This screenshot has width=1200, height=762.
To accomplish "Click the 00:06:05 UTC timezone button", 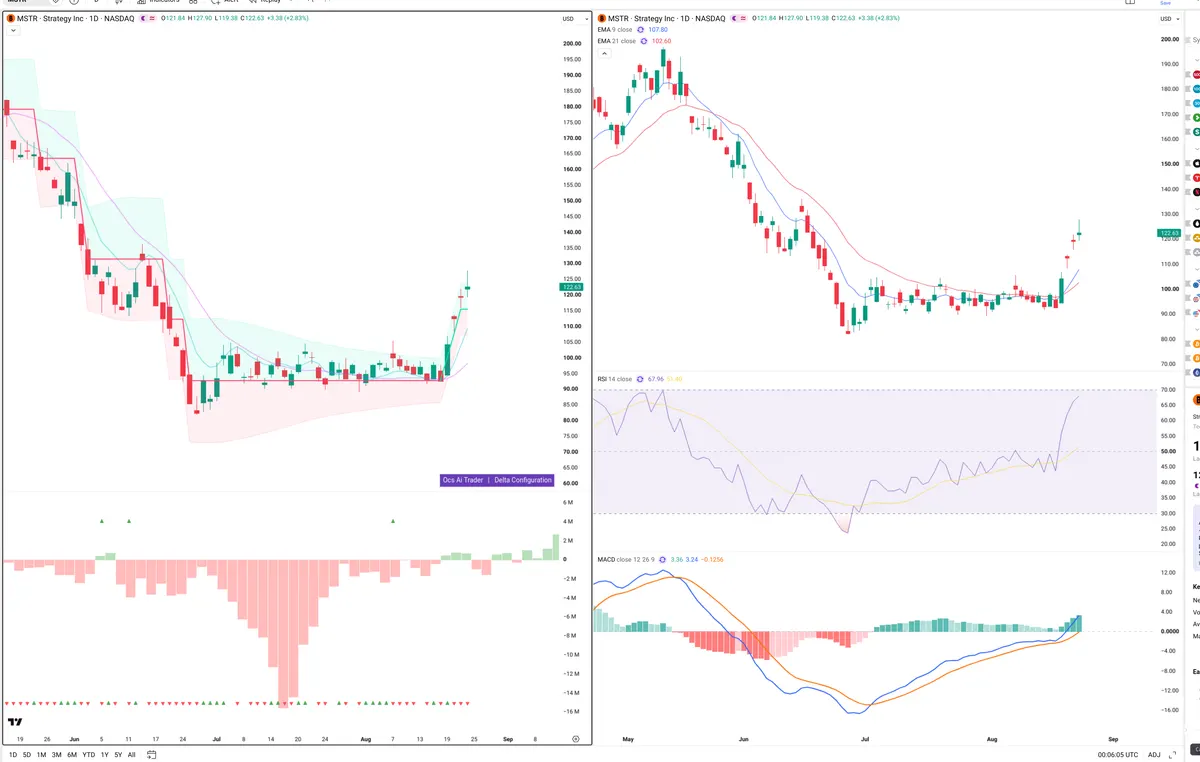I will [1120, 754].
